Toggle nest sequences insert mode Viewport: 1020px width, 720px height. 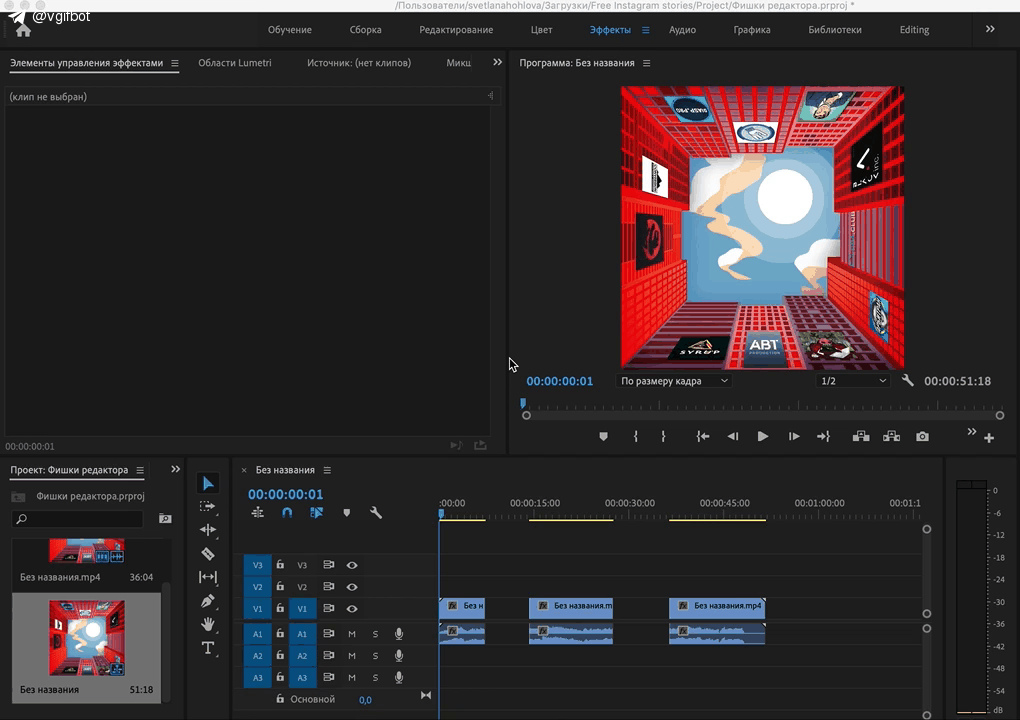pos(258,513)
